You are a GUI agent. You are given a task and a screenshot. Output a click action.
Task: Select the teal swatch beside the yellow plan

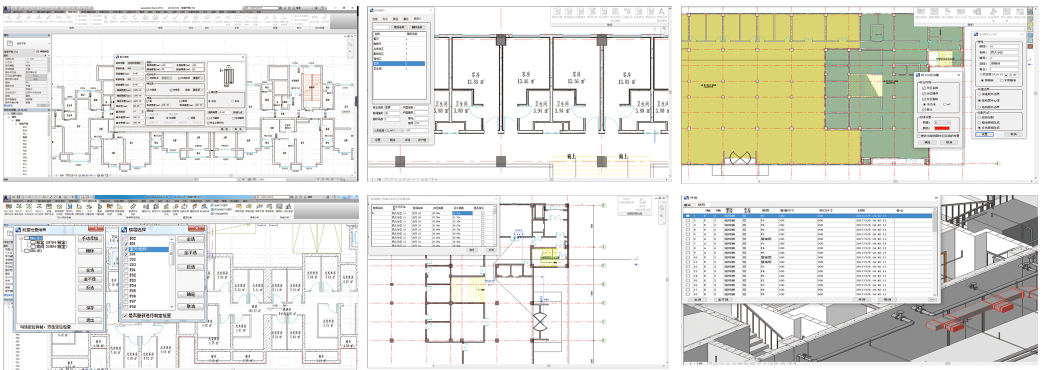pyautogui.click(x=1031, y=41)
